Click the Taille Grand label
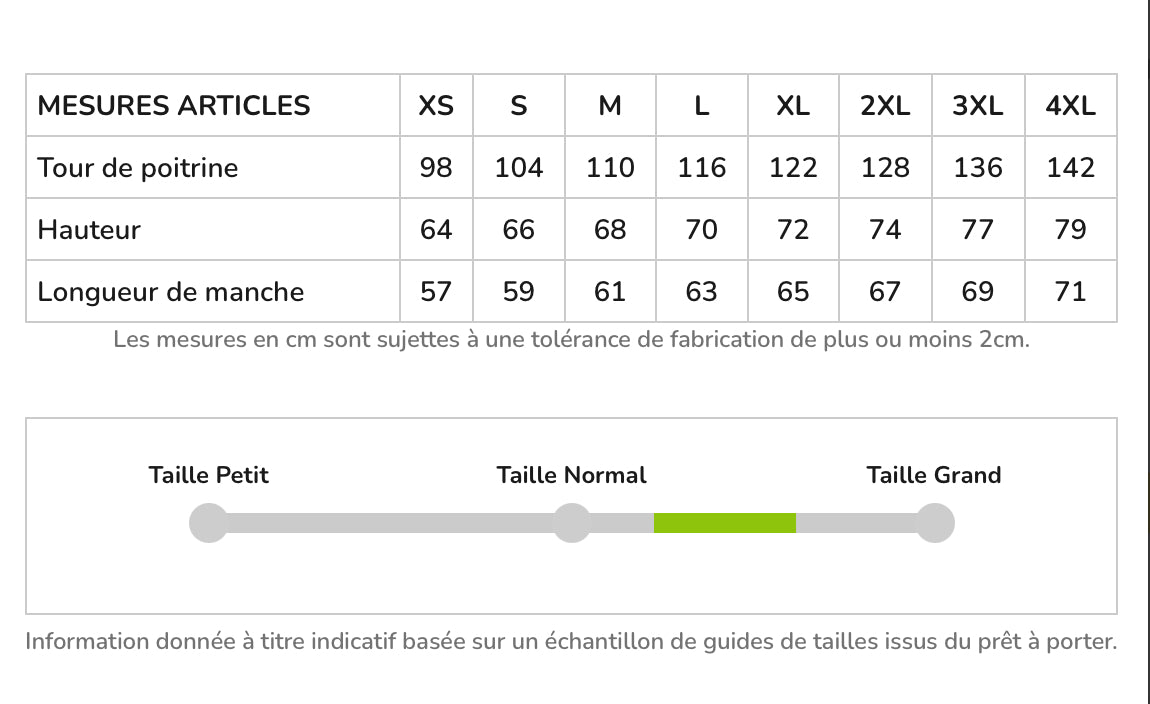 934,475
